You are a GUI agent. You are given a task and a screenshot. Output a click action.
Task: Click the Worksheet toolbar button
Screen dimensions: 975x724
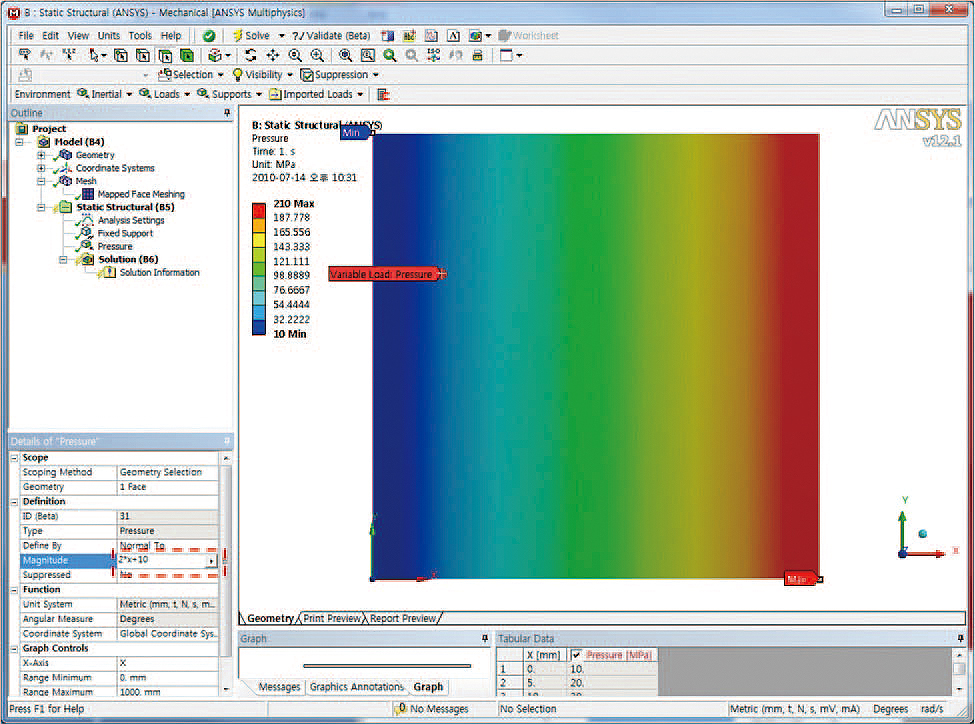529,35
